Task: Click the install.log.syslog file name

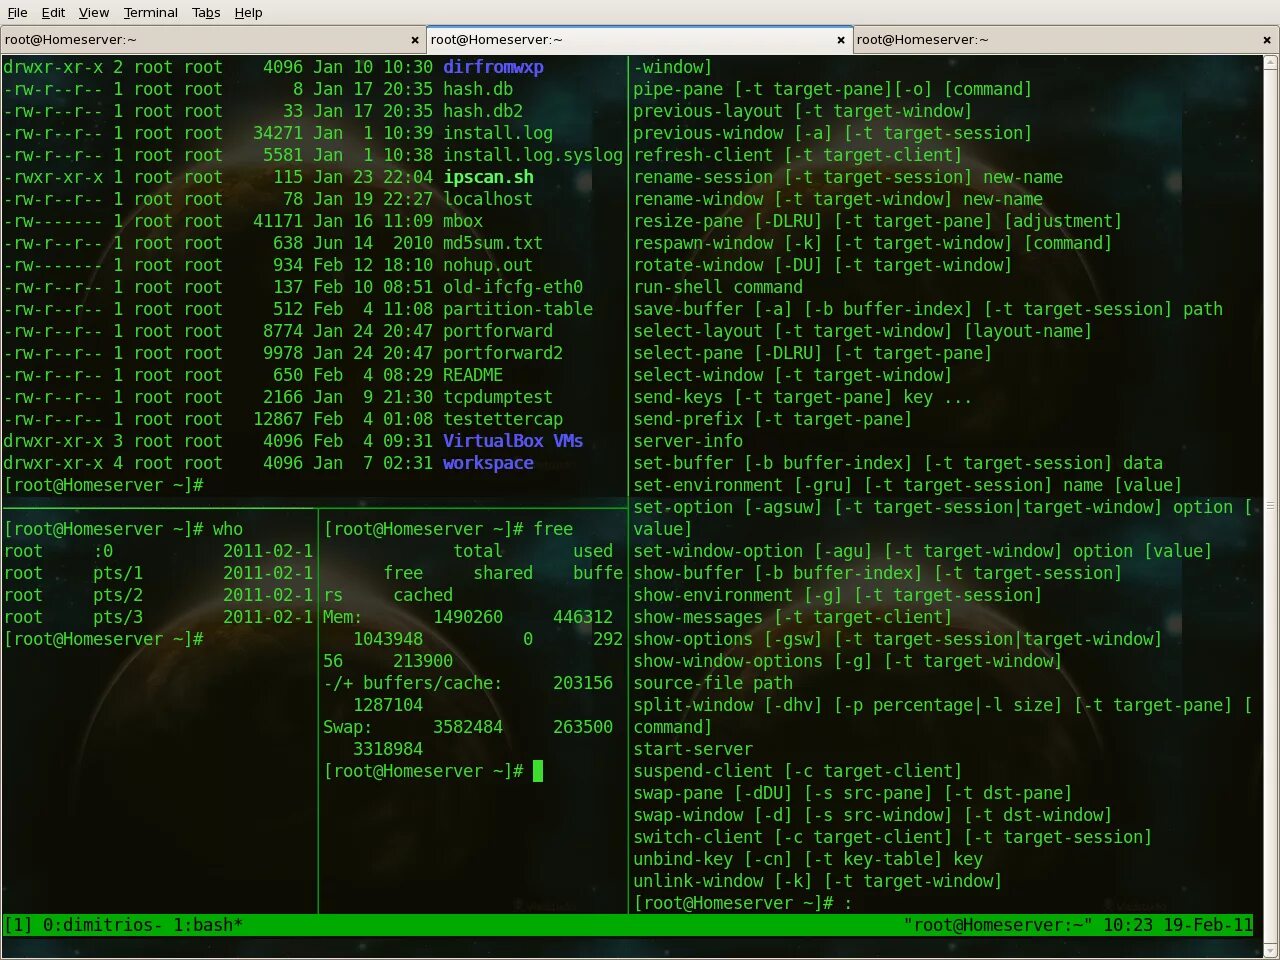Action: (533, 155)
